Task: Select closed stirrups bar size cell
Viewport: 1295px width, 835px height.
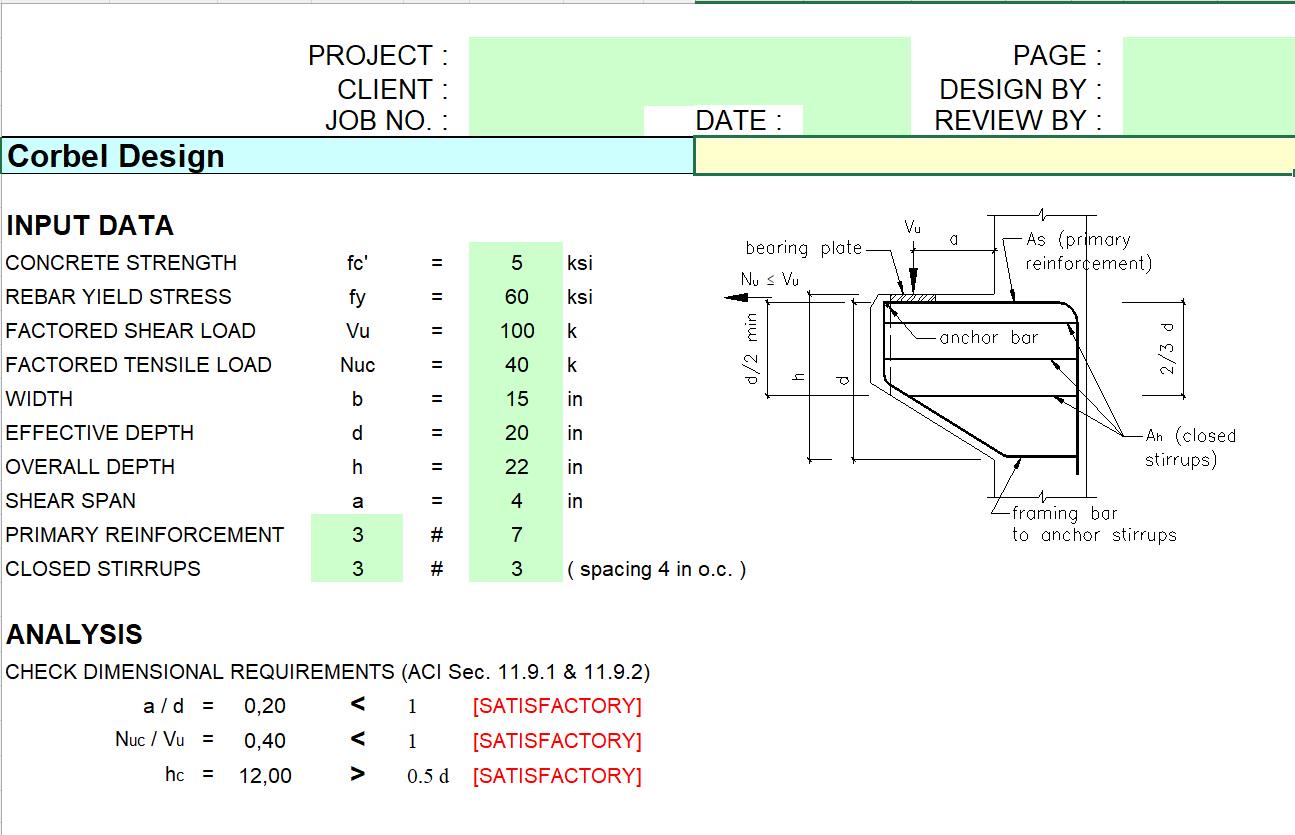Action: [516, 569]
